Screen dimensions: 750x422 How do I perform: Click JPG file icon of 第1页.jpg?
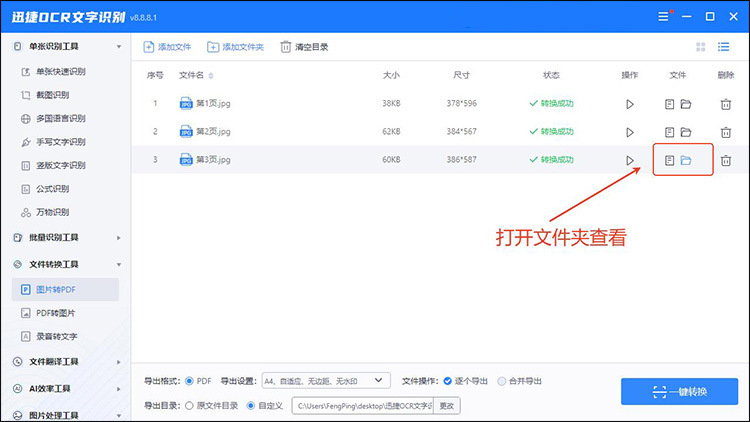point(186,103)
